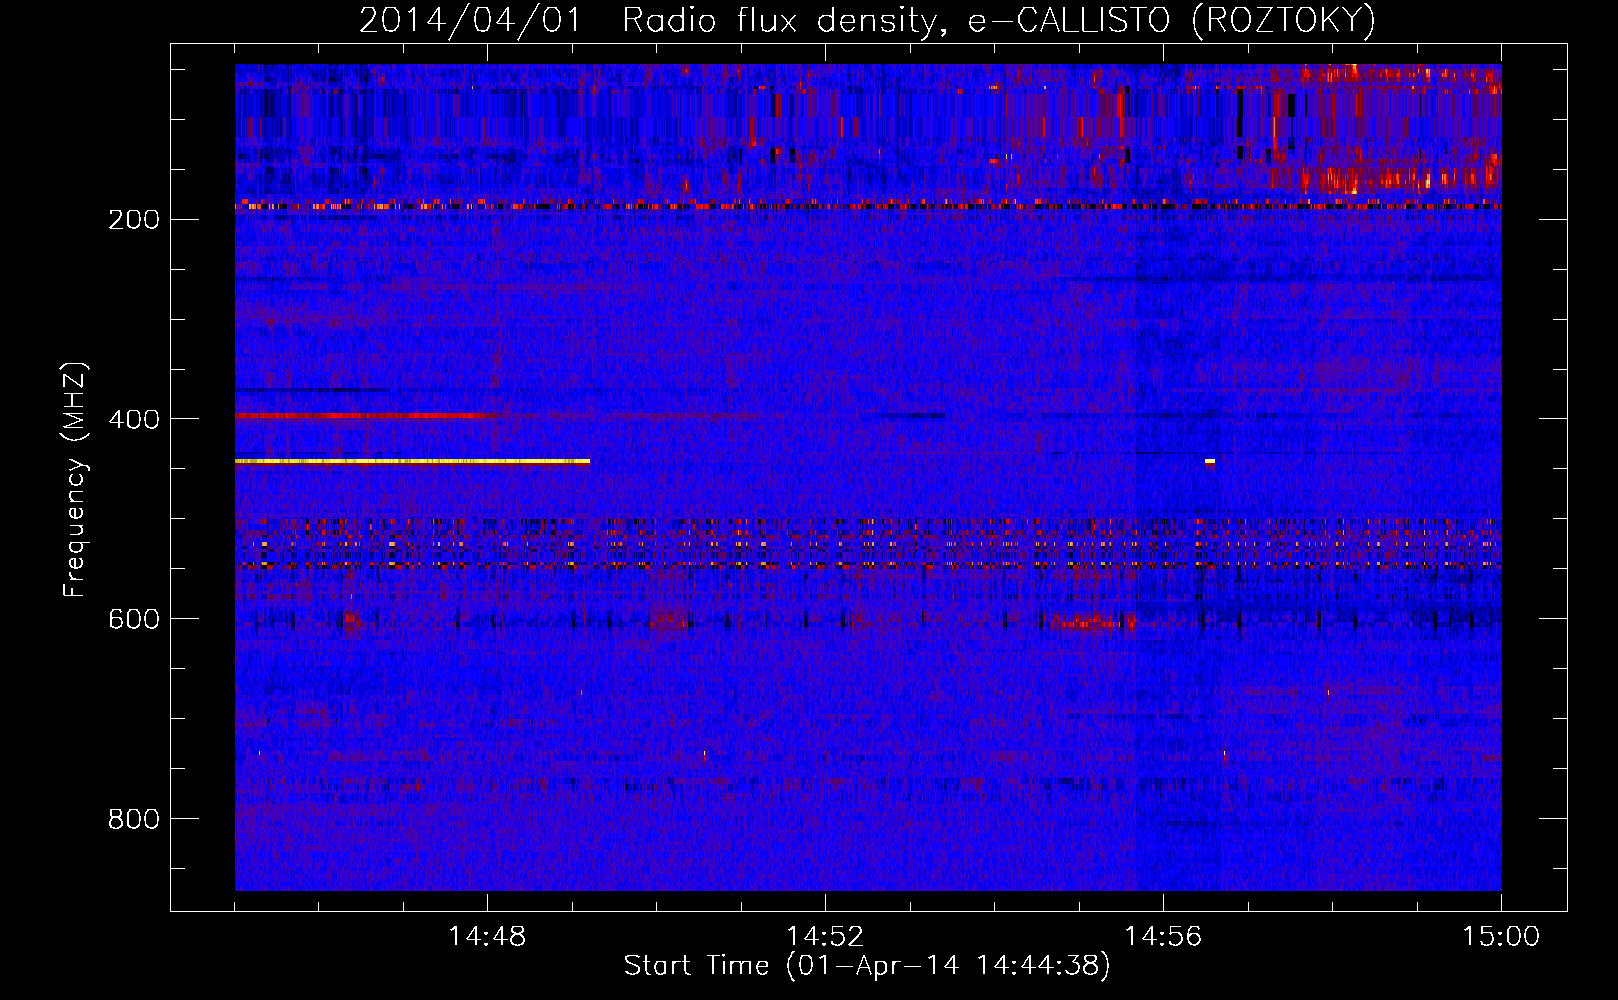Image resolution: width=1618 pixels, height=1000 pixels.
Task: Click the plot title 'Radio flux density, e-CALLISTO (ROZTOKY)'
Action: pyautogui.click(x=999, y=20)
